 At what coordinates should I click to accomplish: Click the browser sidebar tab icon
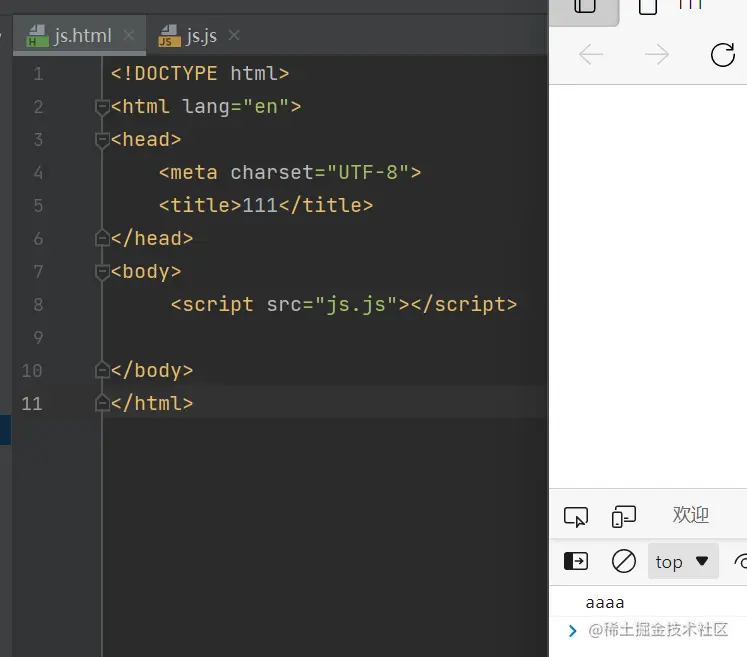[x=585, y=7]
